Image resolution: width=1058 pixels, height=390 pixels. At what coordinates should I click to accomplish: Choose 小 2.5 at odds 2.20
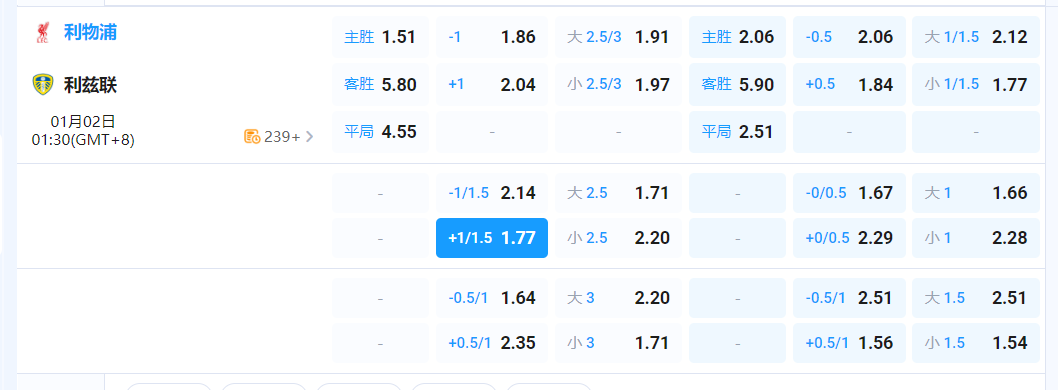click(618, 238)
